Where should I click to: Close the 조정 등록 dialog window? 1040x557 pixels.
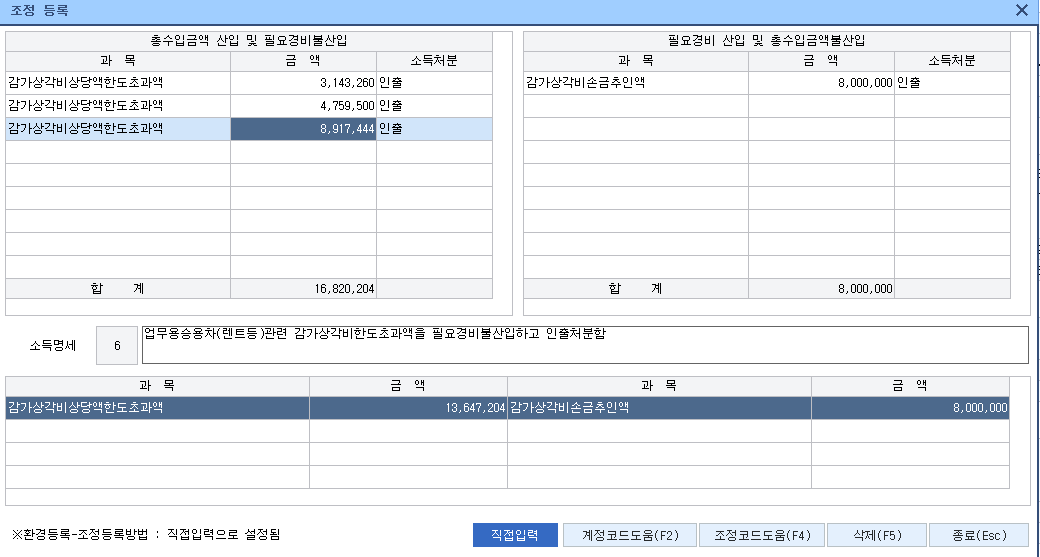tap(1021, 10)
